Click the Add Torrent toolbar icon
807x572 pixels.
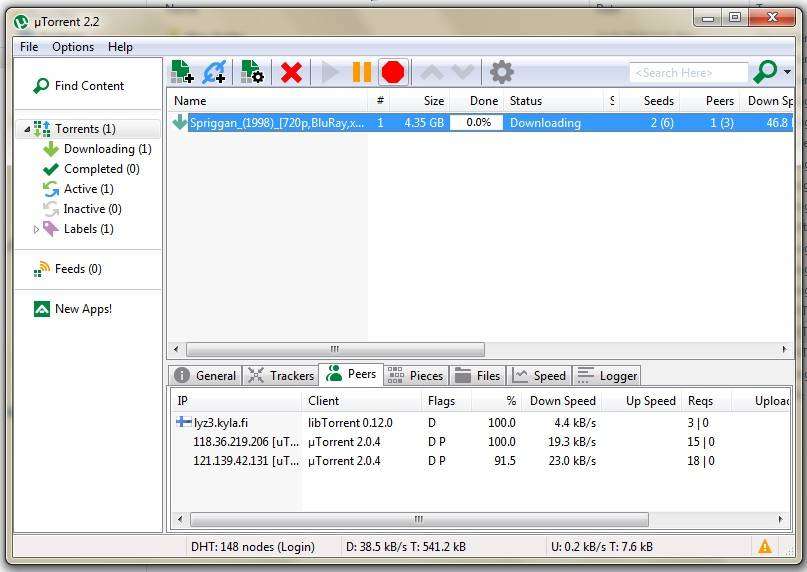coord(182,72)
